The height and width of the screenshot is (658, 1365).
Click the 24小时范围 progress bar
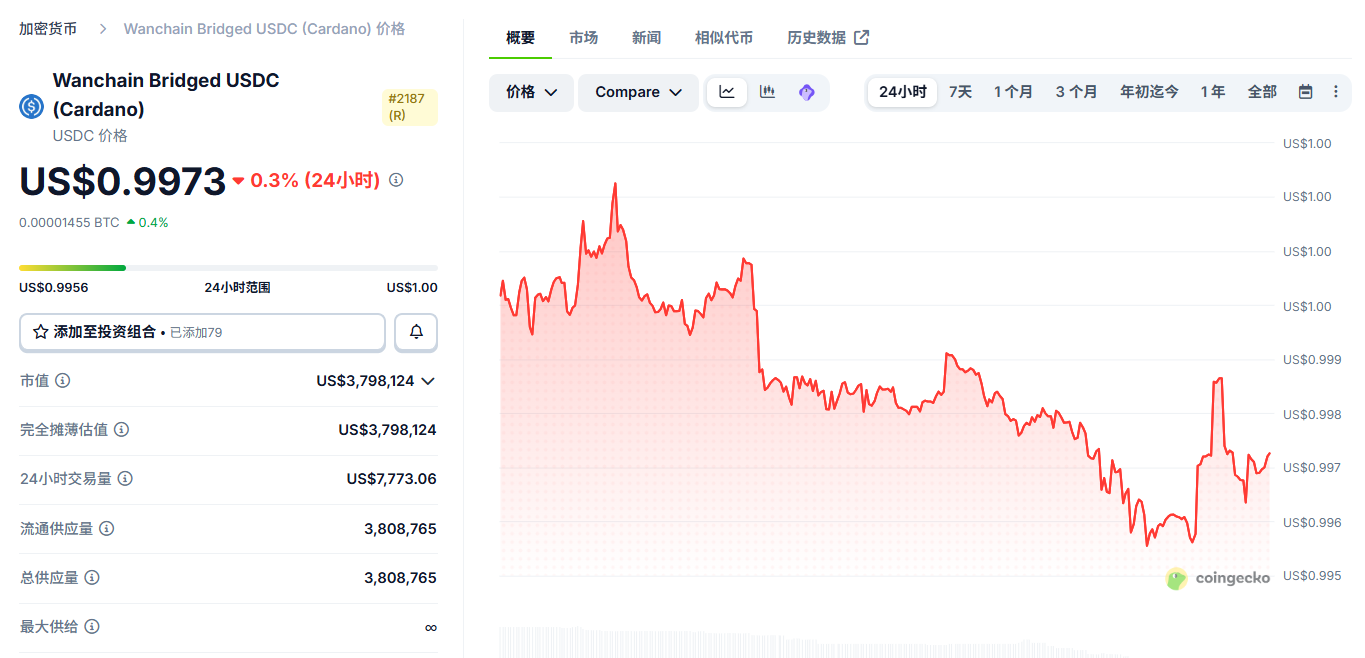tap(228, 268)
